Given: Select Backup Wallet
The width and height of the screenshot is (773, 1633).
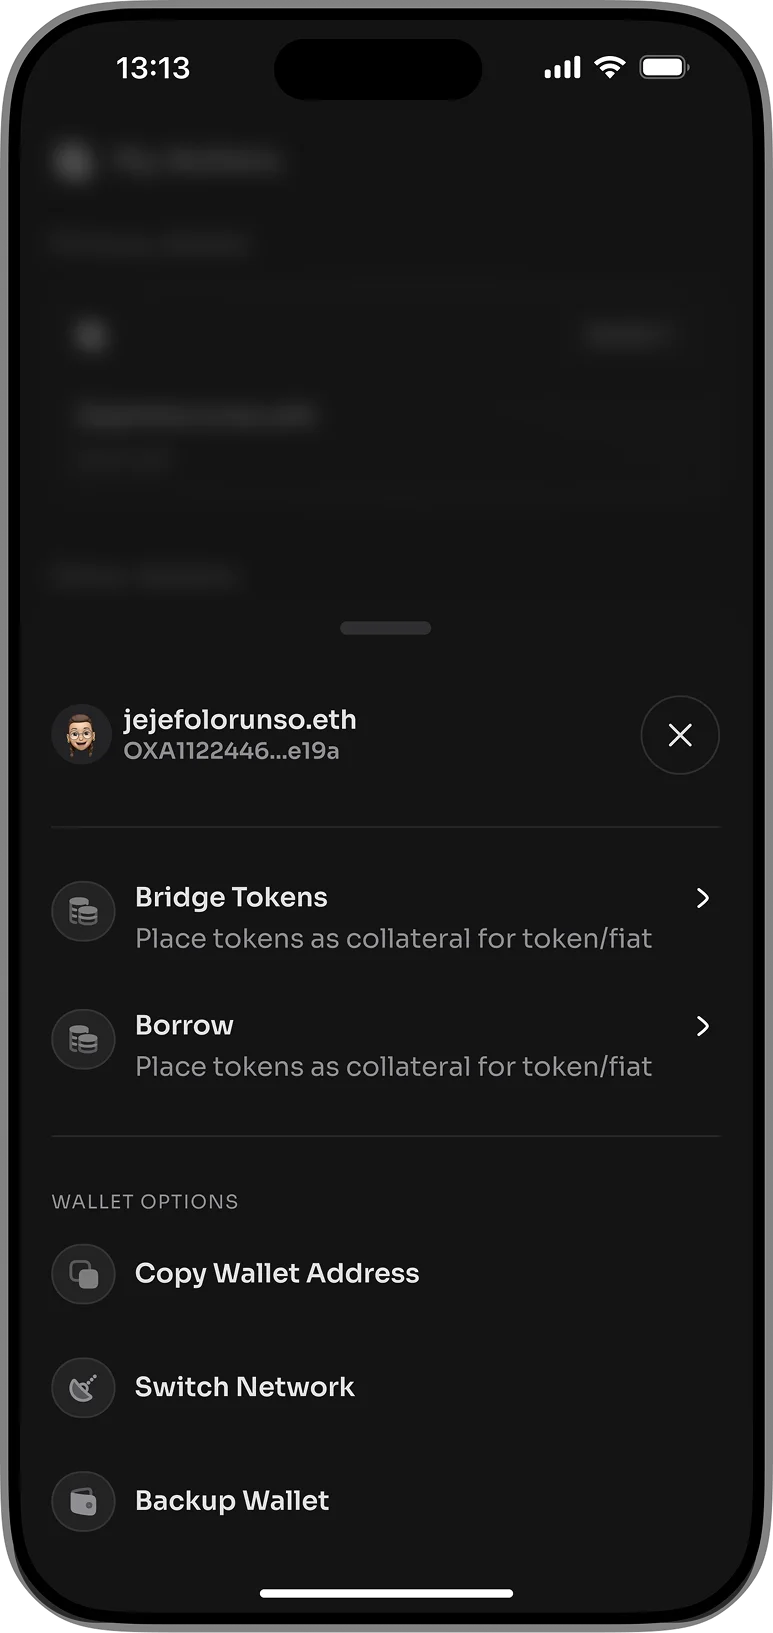Looking at the screenshot, I should coord(385,1501).
